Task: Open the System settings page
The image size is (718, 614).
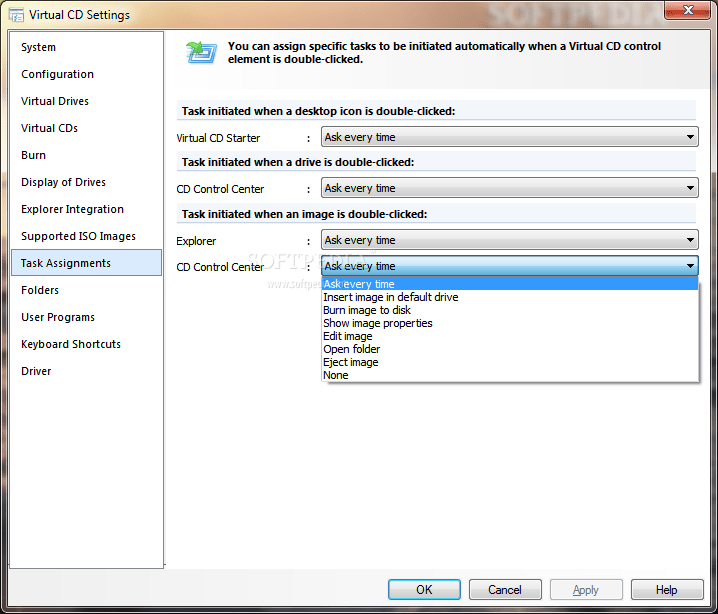Action: 86,47
